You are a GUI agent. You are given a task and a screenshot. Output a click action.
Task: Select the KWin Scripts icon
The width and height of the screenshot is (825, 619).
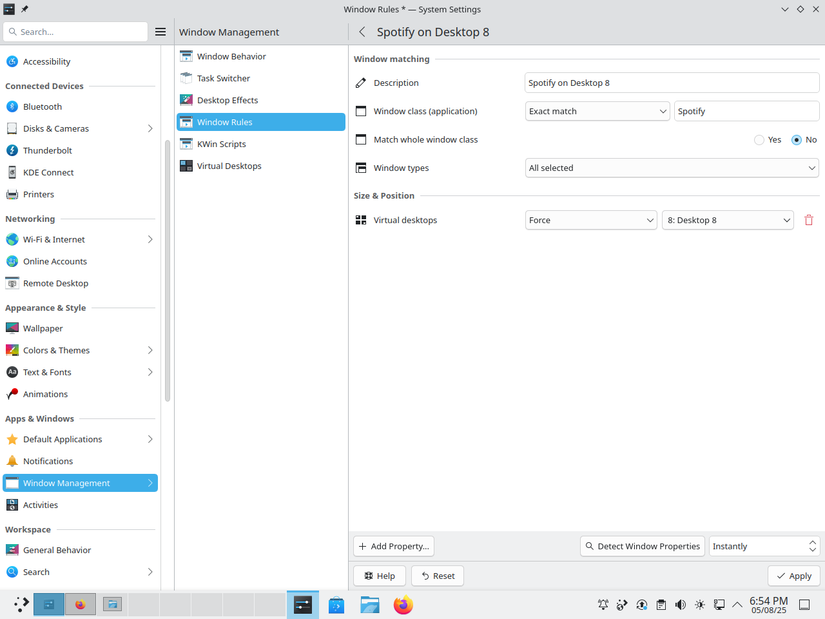pos(186,143)
